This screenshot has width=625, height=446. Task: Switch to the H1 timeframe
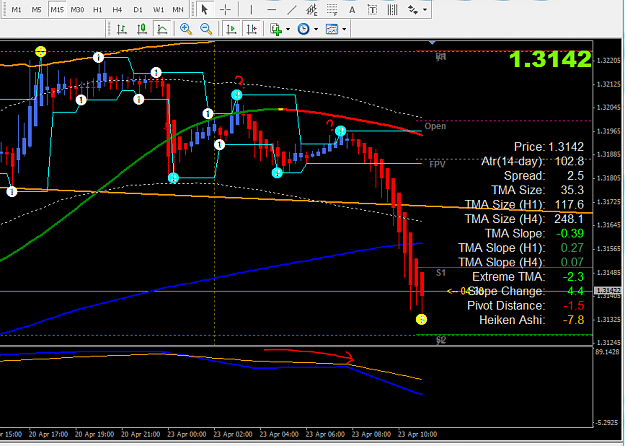[97, 10]
